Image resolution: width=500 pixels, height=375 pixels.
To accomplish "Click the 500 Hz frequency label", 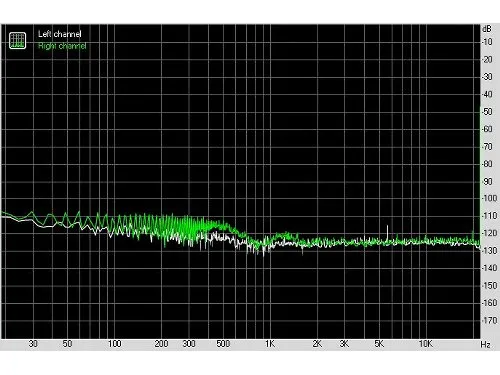I will pos(223,344).
